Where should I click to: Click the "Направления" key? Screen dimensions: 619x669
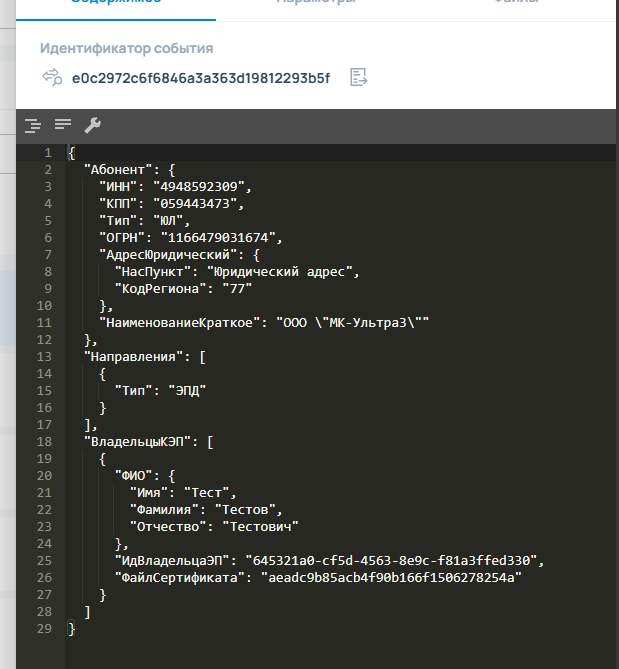click(133, 357)
